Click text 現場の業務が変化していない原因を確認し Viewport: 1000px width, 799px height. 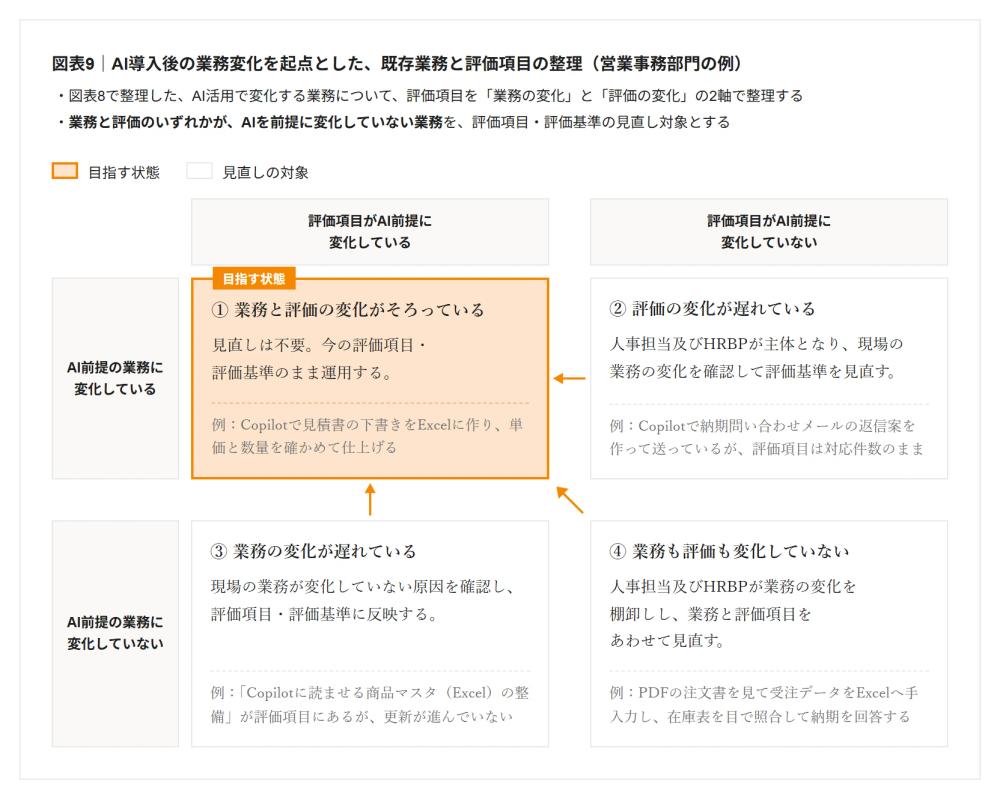click(362, 587)
